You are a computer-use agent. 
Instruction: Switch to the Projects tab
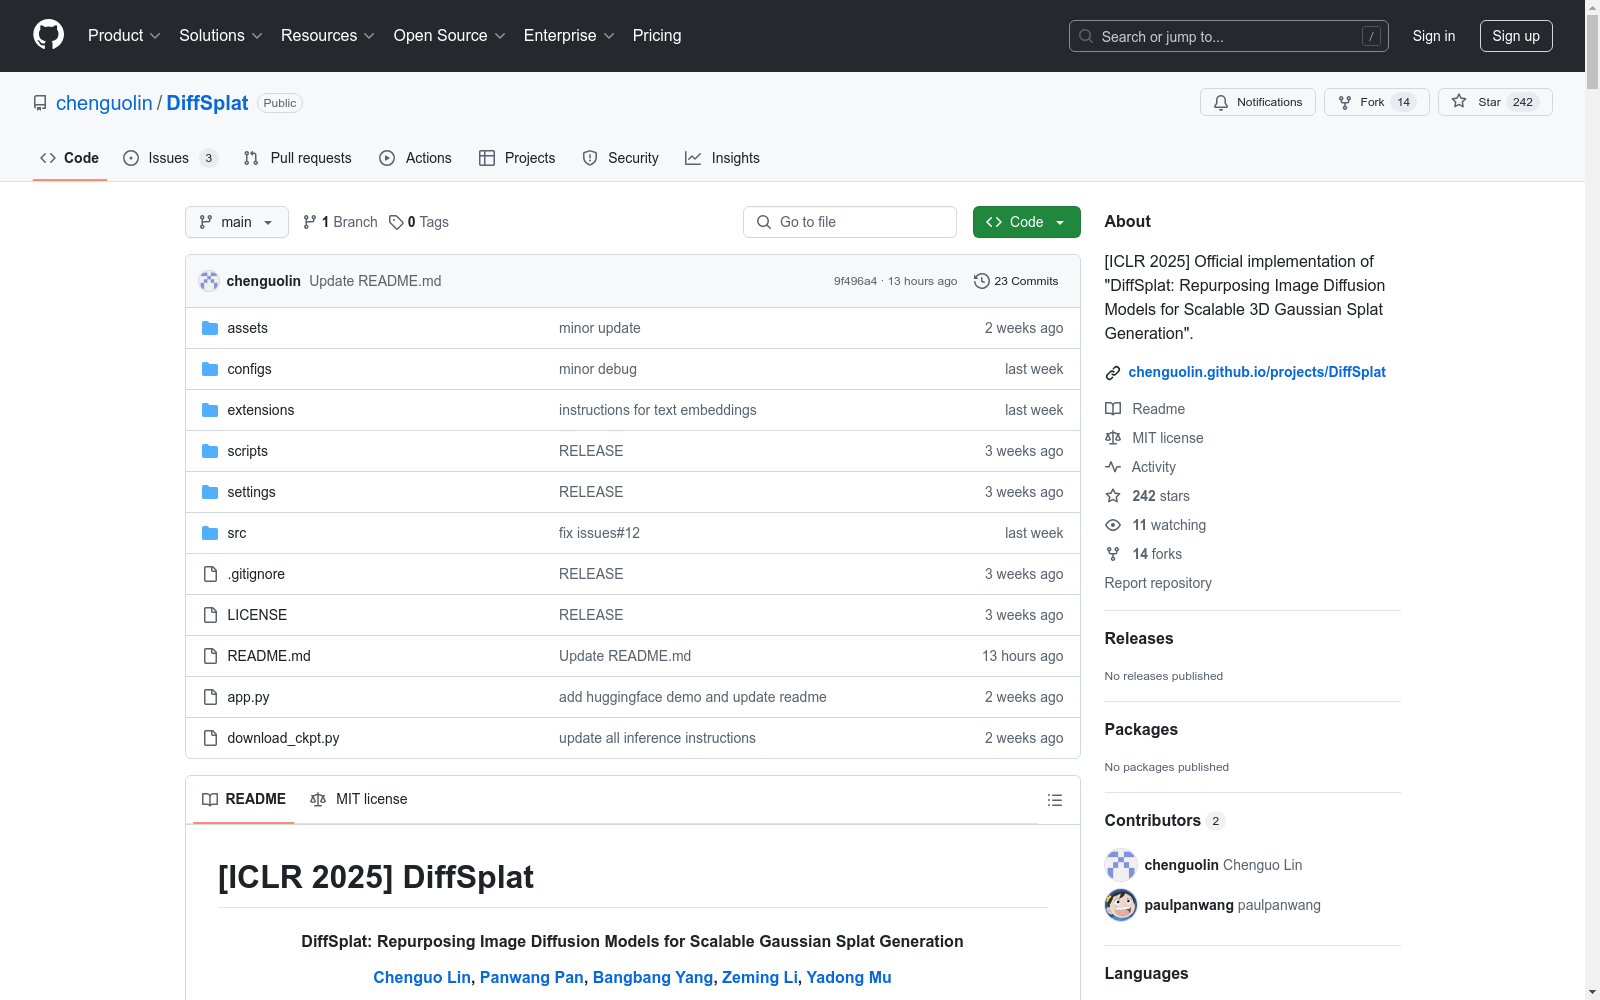pyautogui.click(x=517, y=158)
